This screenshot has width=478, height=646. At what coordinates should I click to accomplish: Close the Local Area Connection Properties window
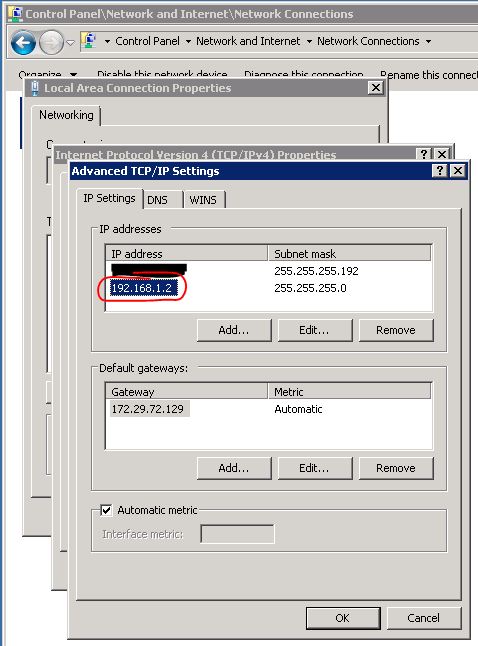pyautogui.click(x=375, y=87)
